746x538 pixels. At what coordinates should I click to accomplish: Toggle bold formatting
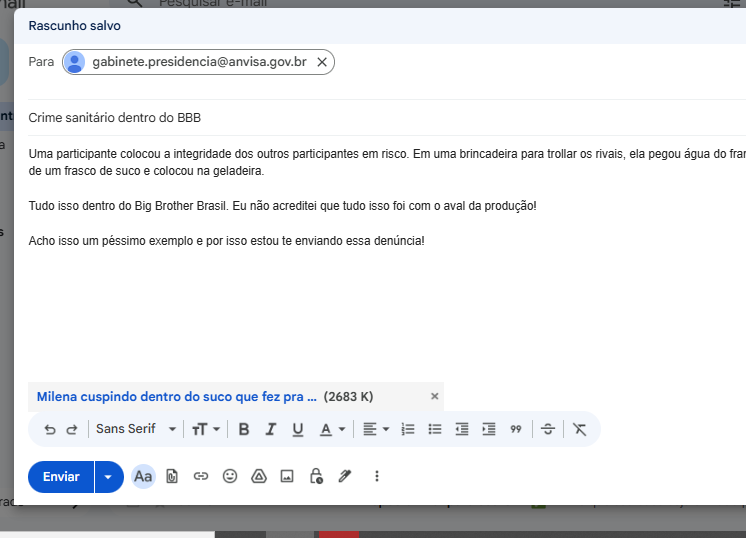tap(244, 430)
